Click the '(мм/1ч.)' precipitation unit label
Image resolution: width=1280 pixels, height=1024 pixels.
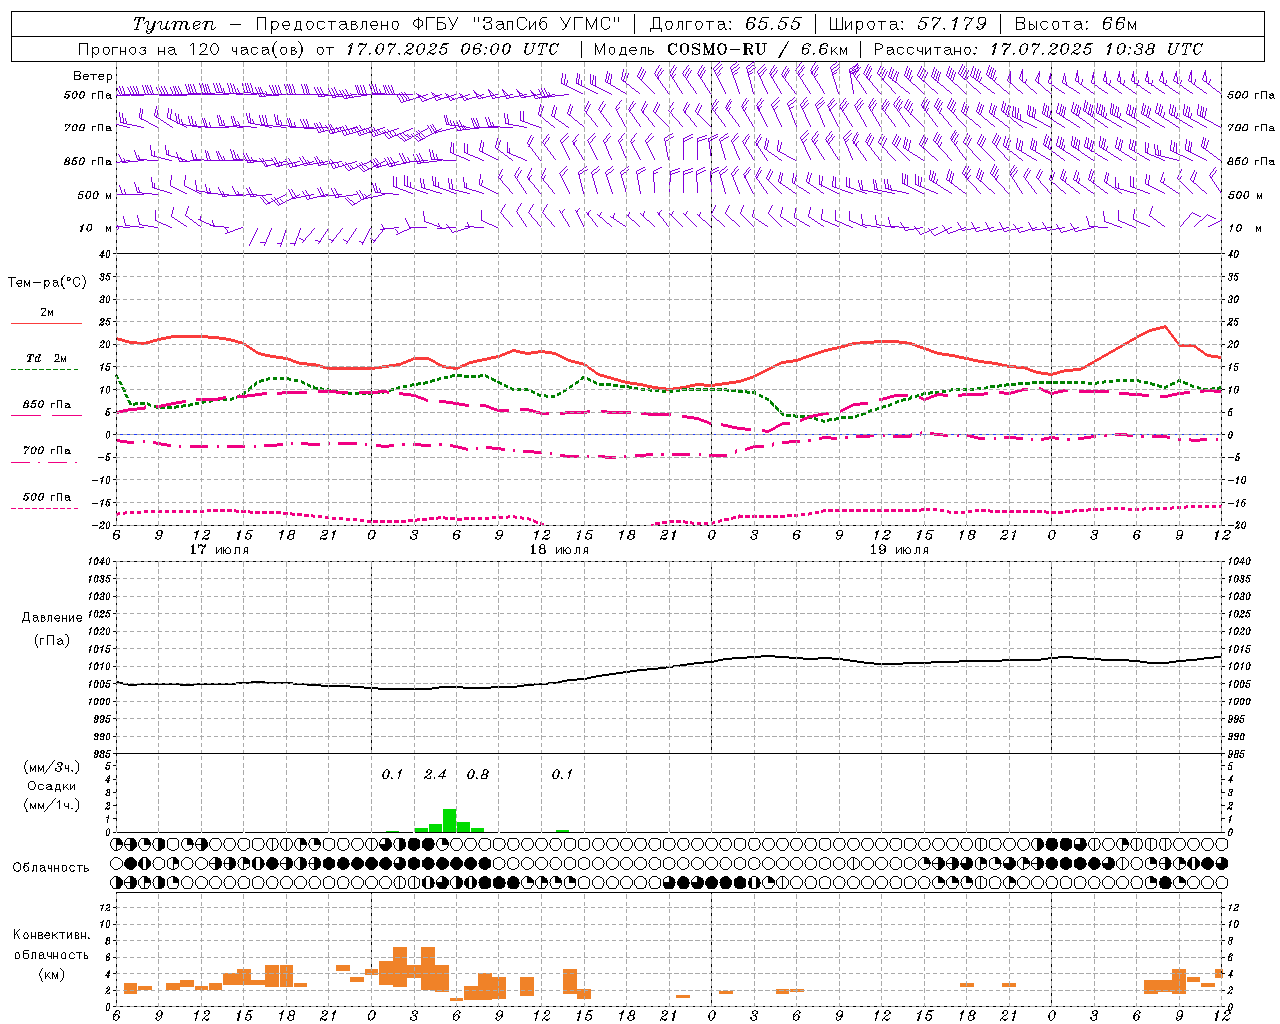coord(52,805)
